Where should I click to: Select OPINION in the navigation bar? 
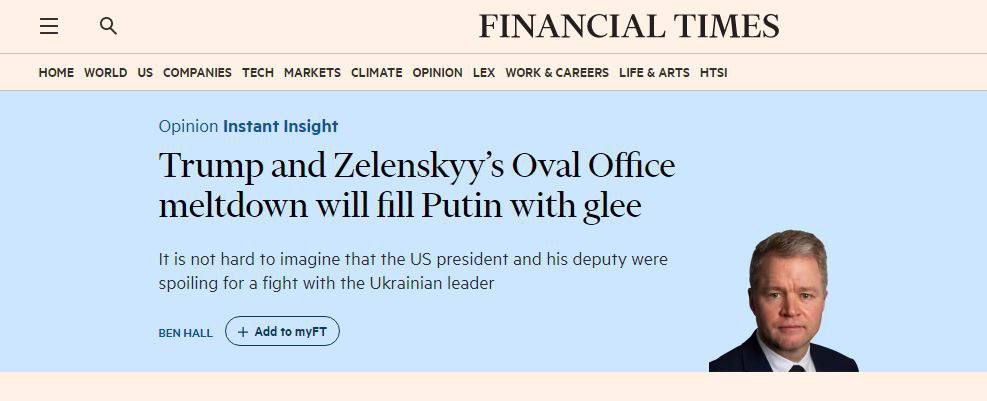[438, 73]
